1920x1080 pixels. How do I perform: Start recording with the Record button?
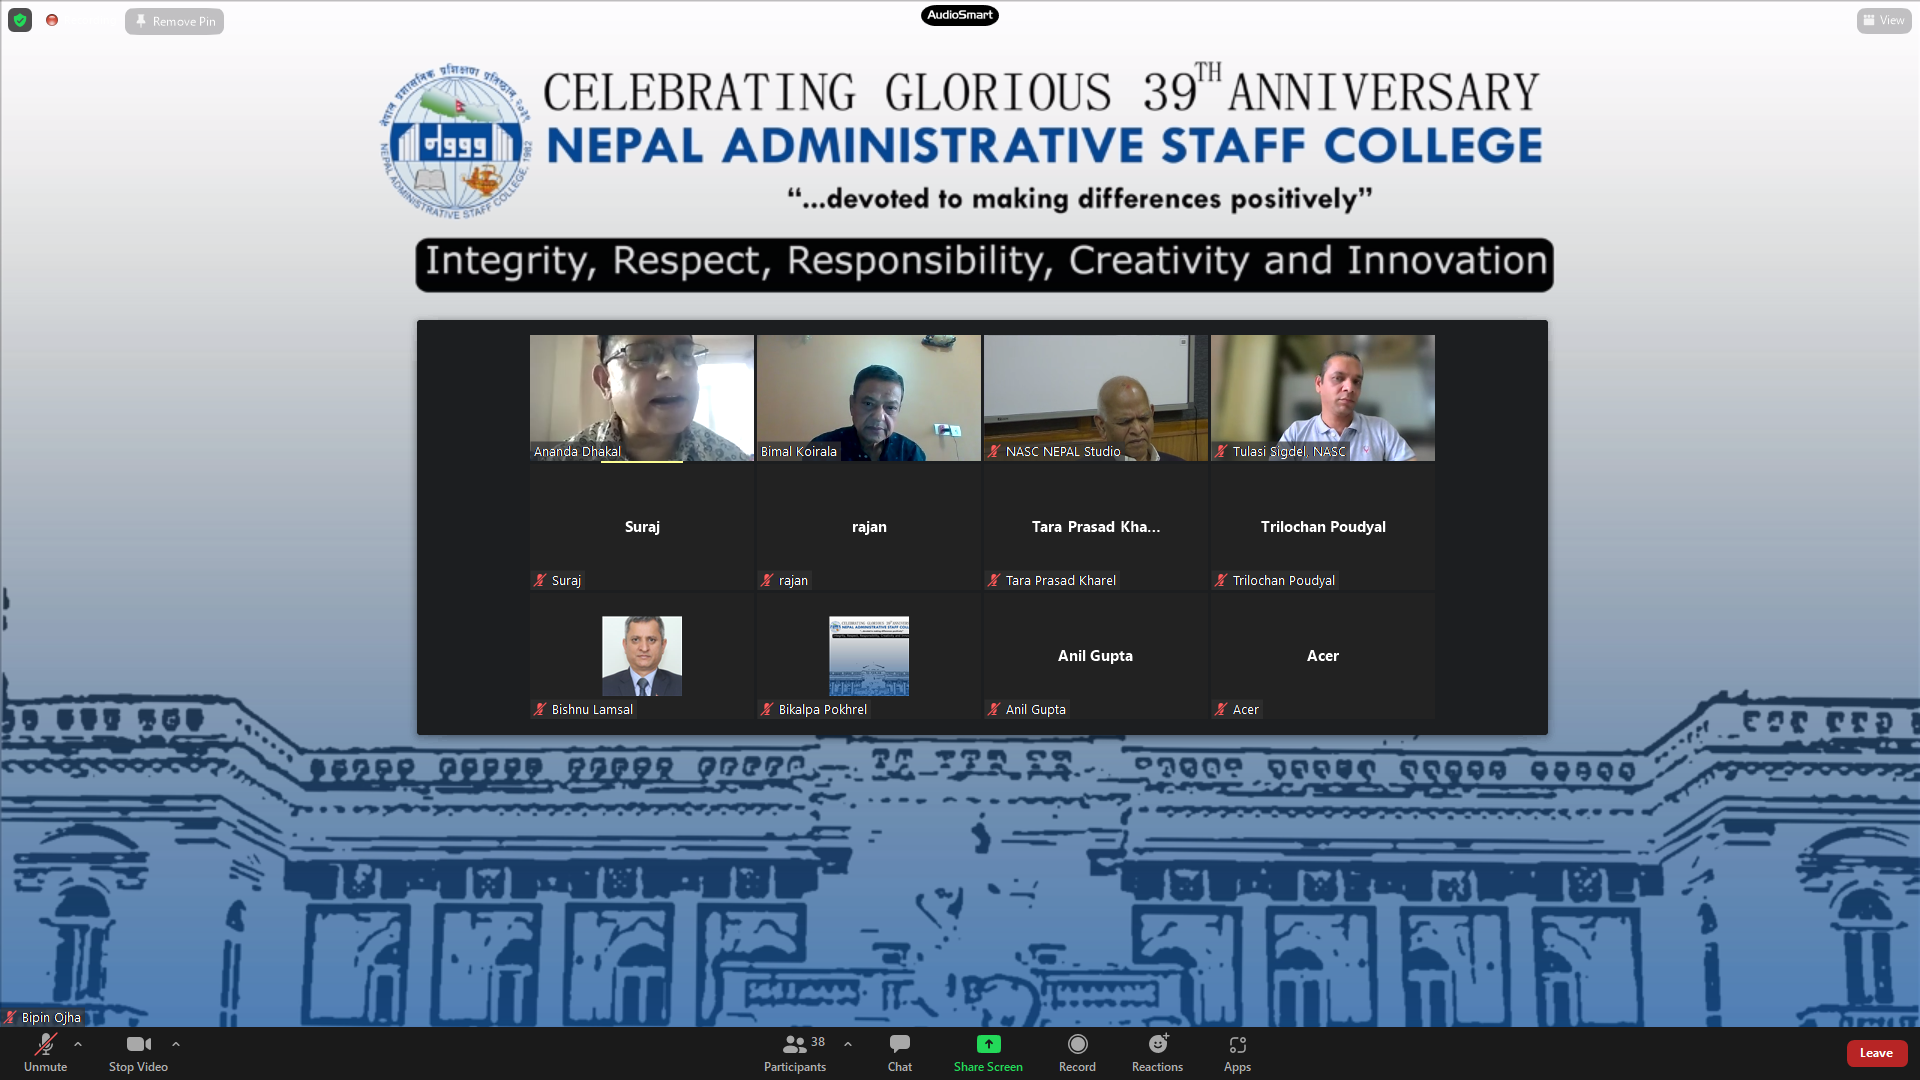(1077, 1053)
